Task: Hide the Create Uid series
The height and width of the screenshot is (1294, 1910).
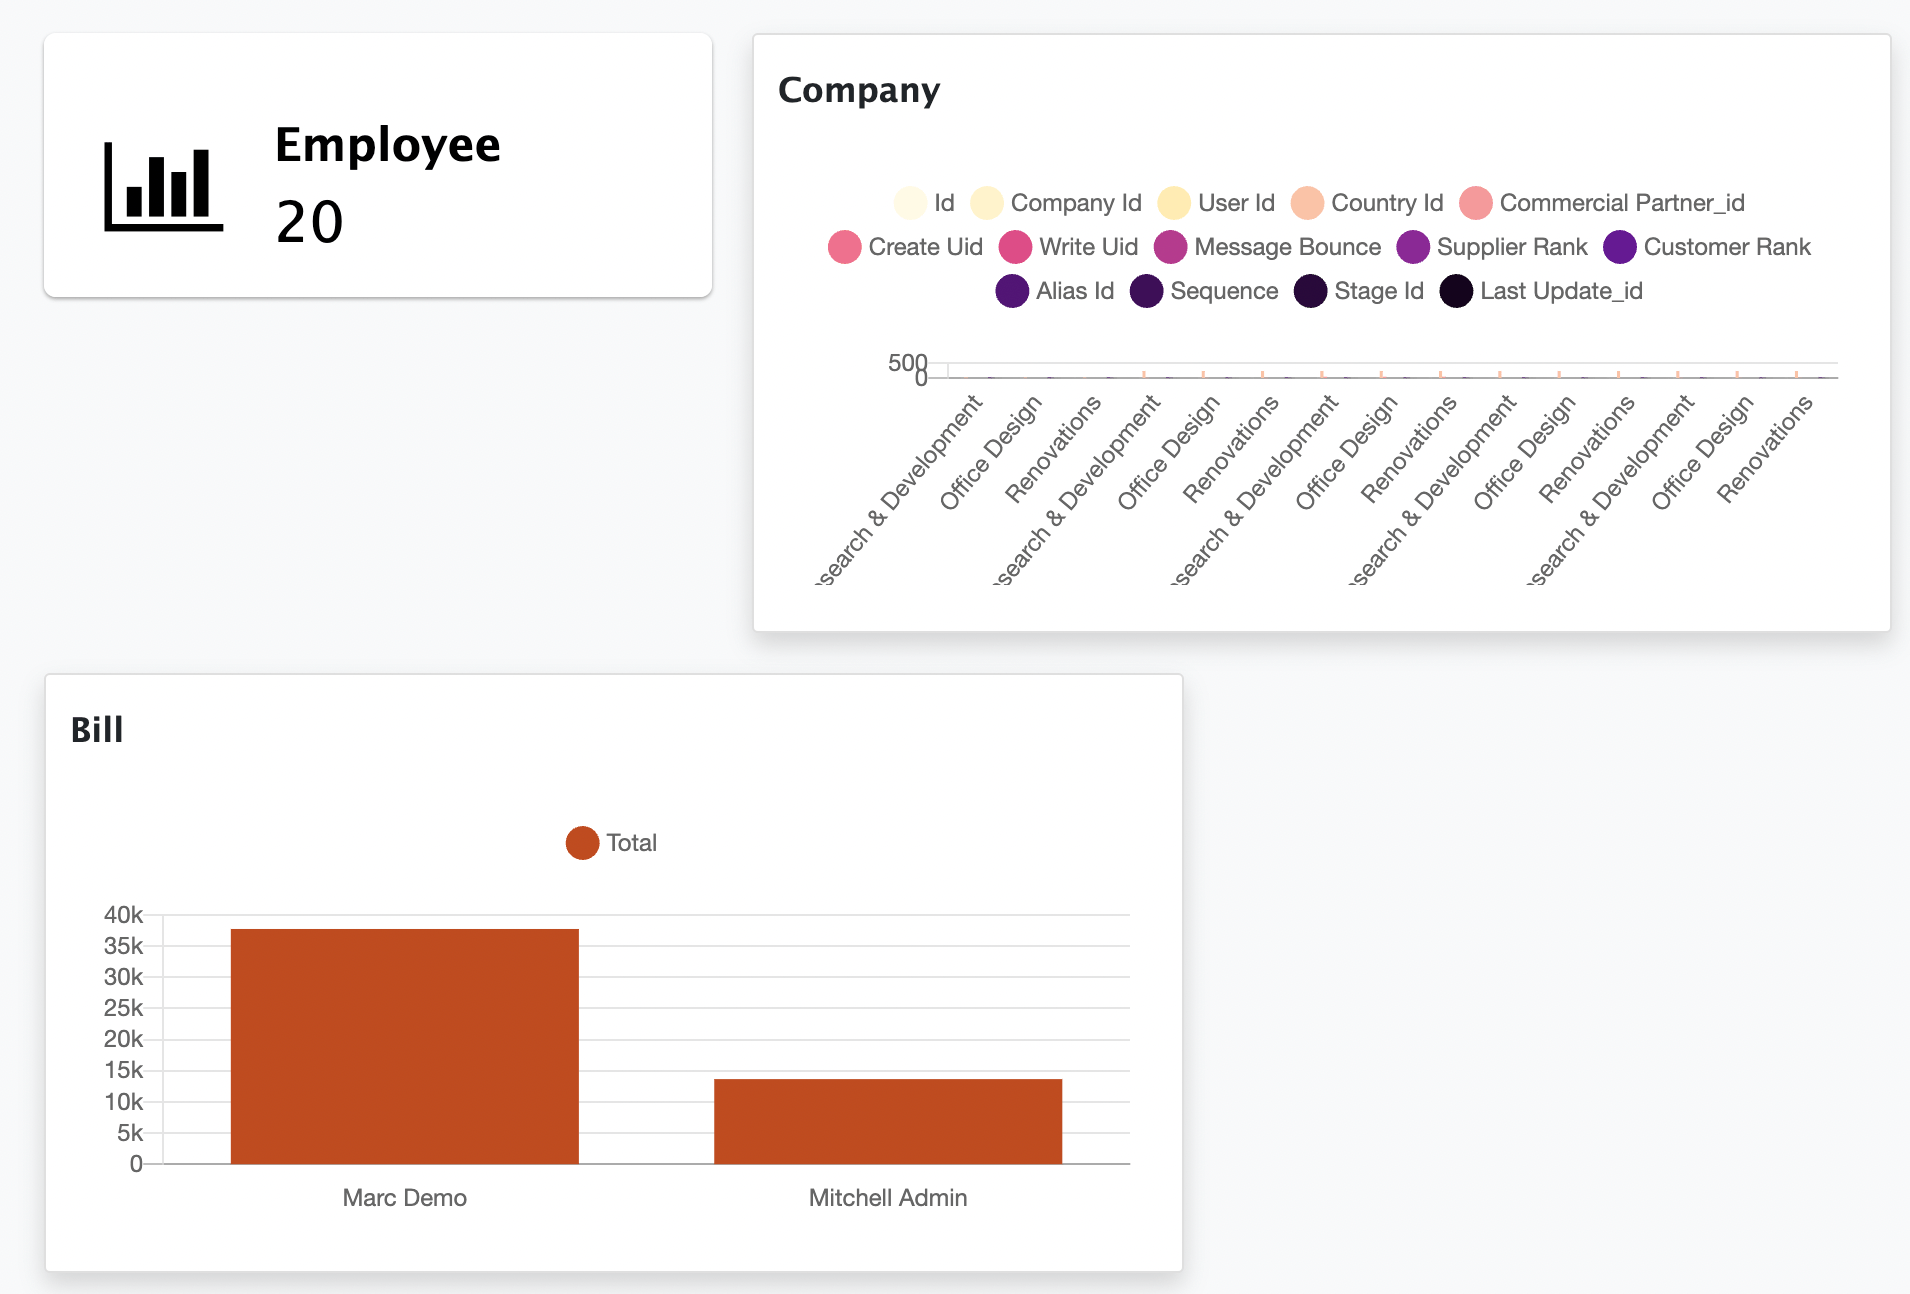Action: (905, 247)
